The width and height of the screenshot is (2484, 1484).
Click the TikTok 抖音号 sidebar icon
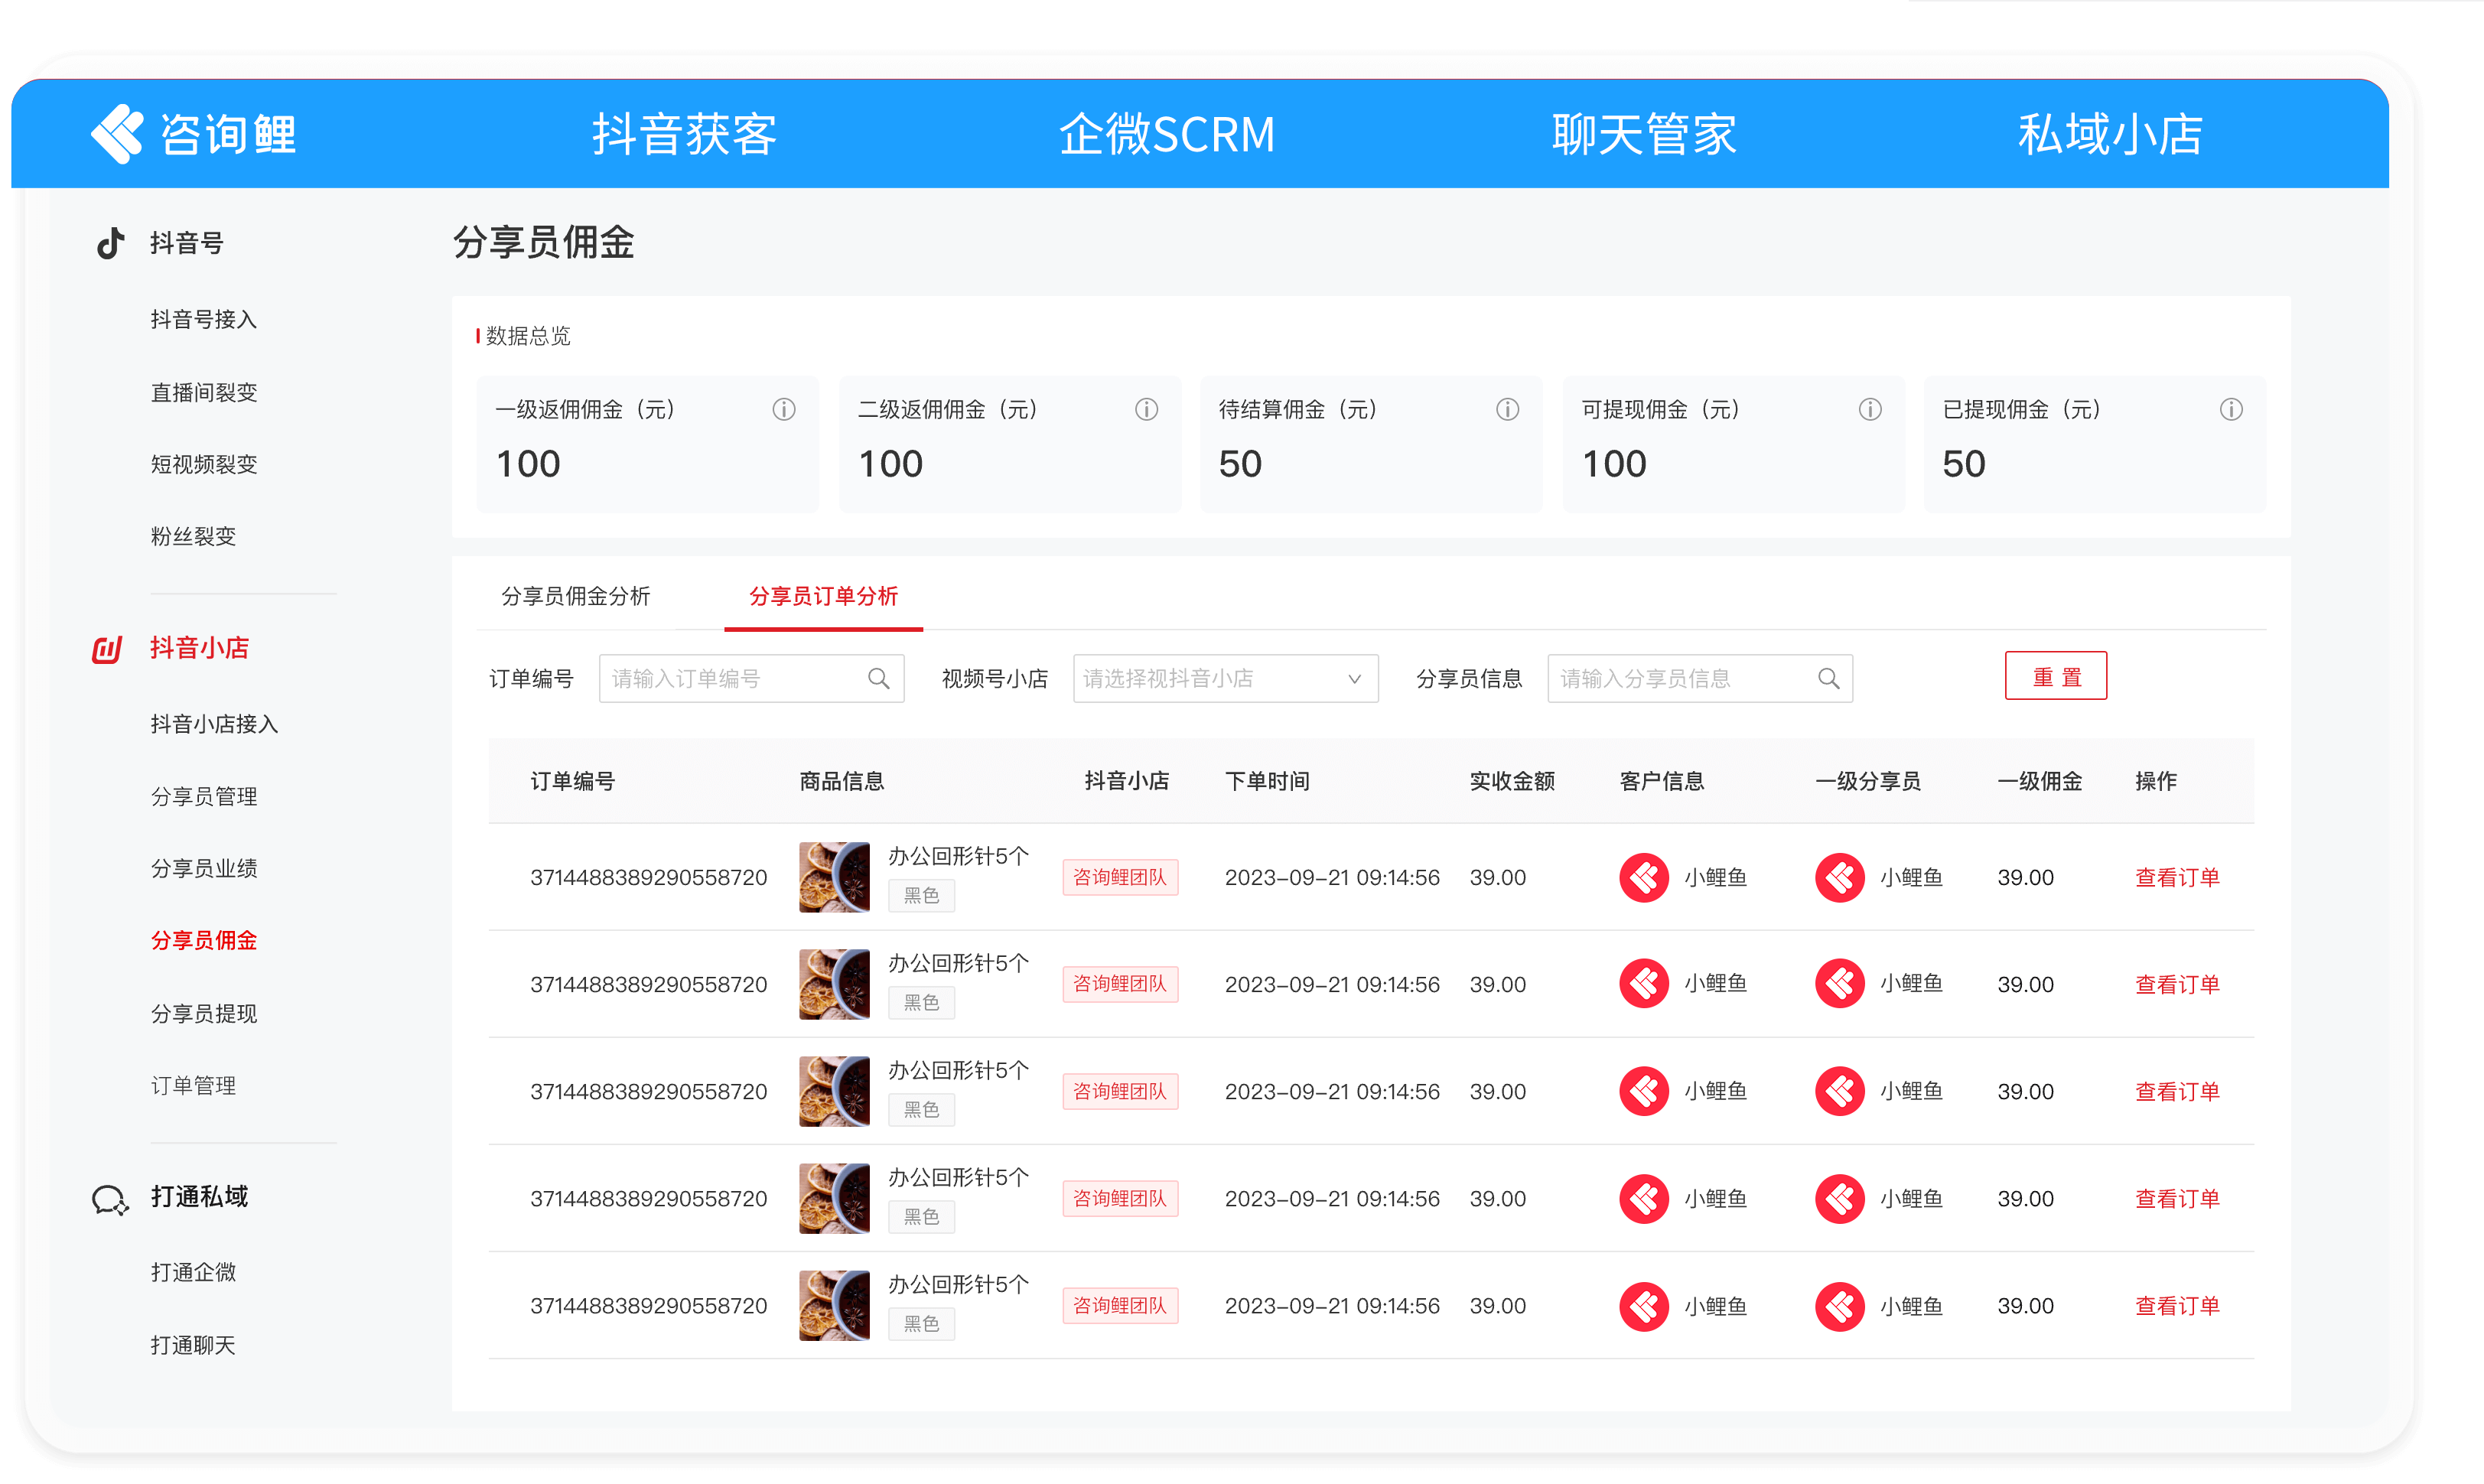(x=110, y=243)
